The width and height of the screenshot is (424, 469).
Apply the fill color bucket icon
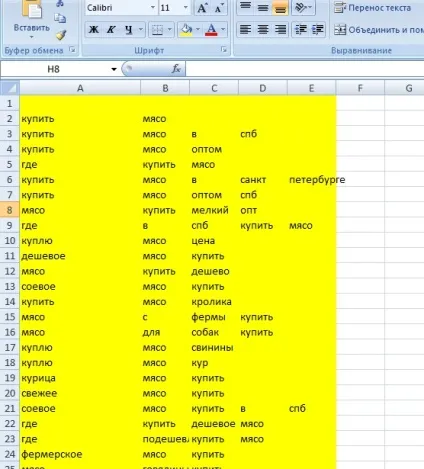tap(186, 30)
